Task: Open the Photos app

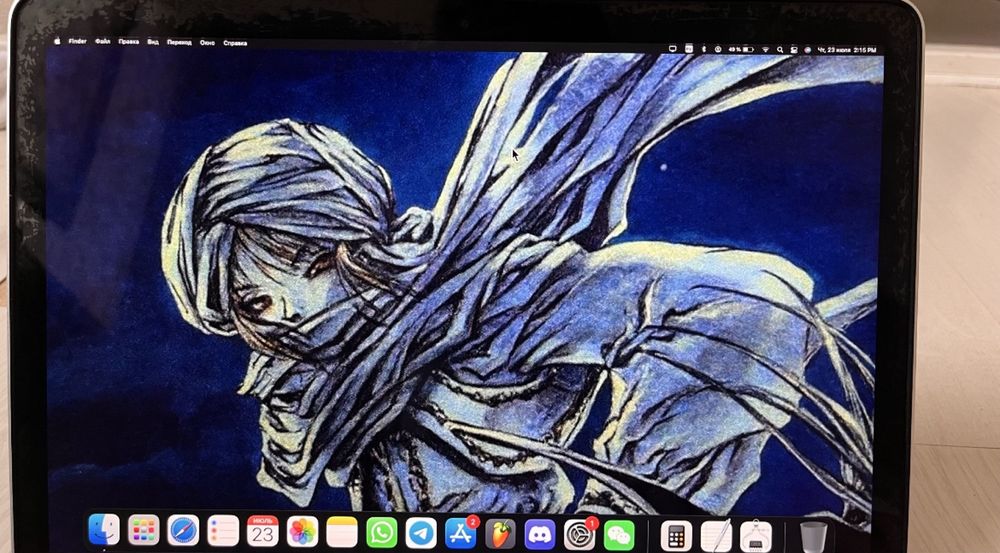Action: pos(302,531)
